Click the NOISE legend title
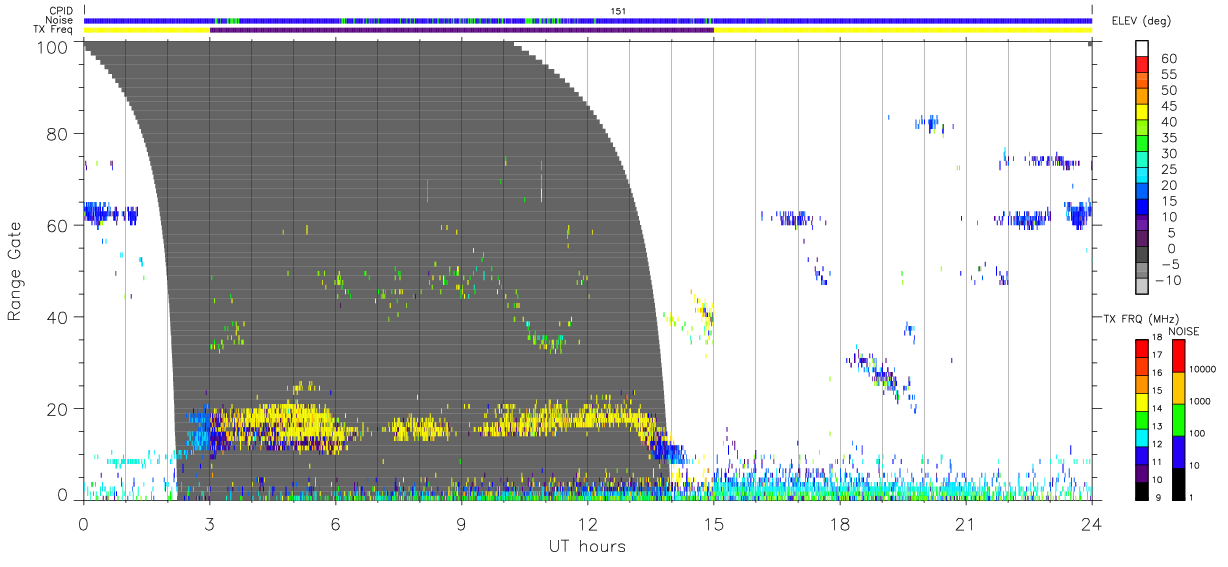Image resolution: width=1228 pixels, height=567 pixels. pos(1184,331)
